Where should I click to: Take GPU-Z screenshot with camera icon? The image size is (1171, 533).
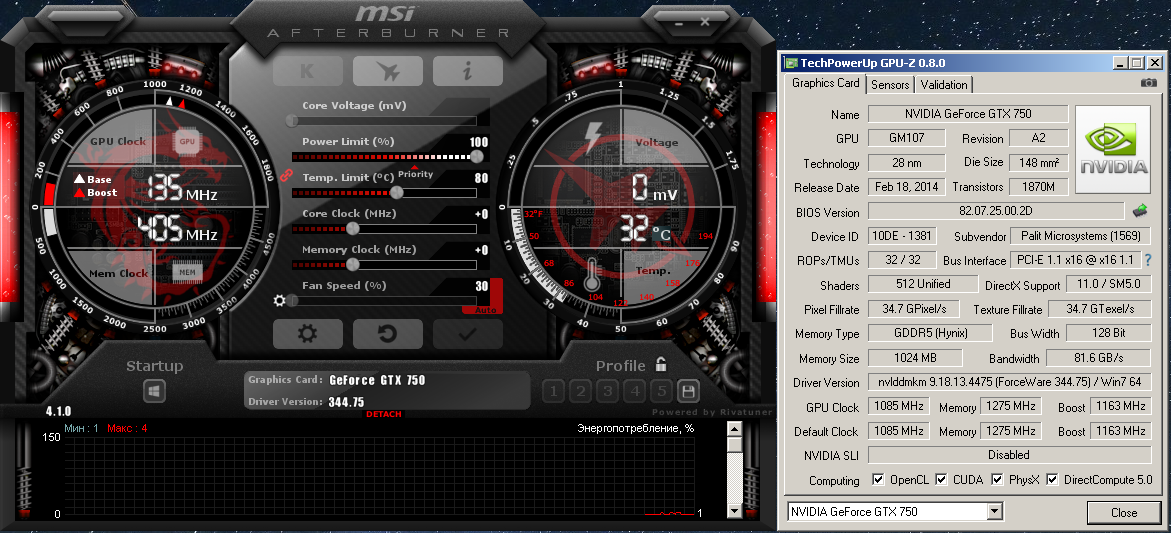1149,83
